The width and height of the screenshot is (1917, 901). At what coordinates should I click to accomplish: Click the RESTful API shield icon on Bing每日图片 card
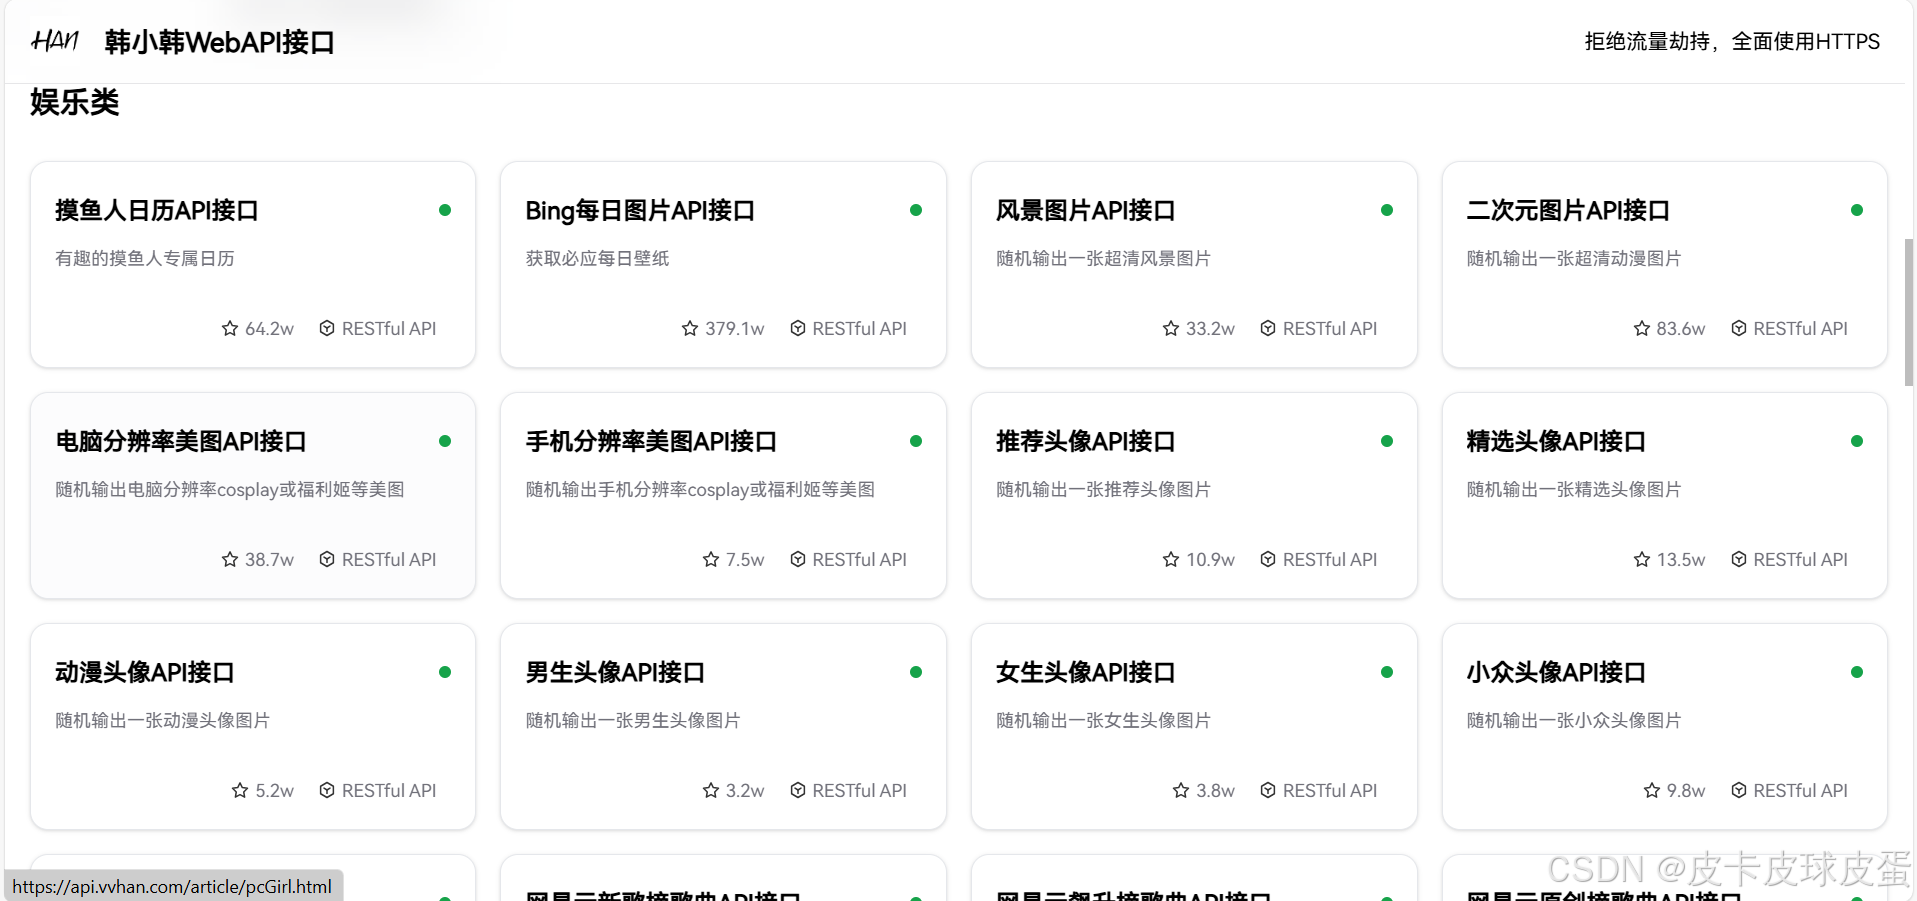(798, 328)
